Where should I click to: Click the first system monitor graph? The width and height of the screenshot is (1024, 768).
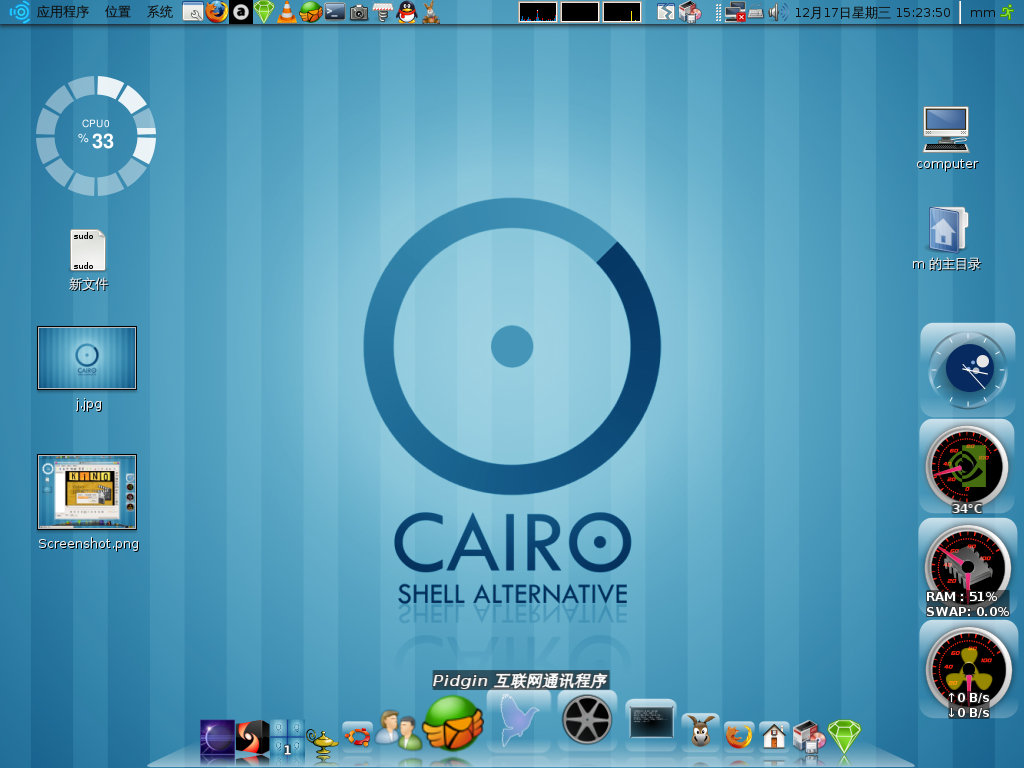coord(538,12)
